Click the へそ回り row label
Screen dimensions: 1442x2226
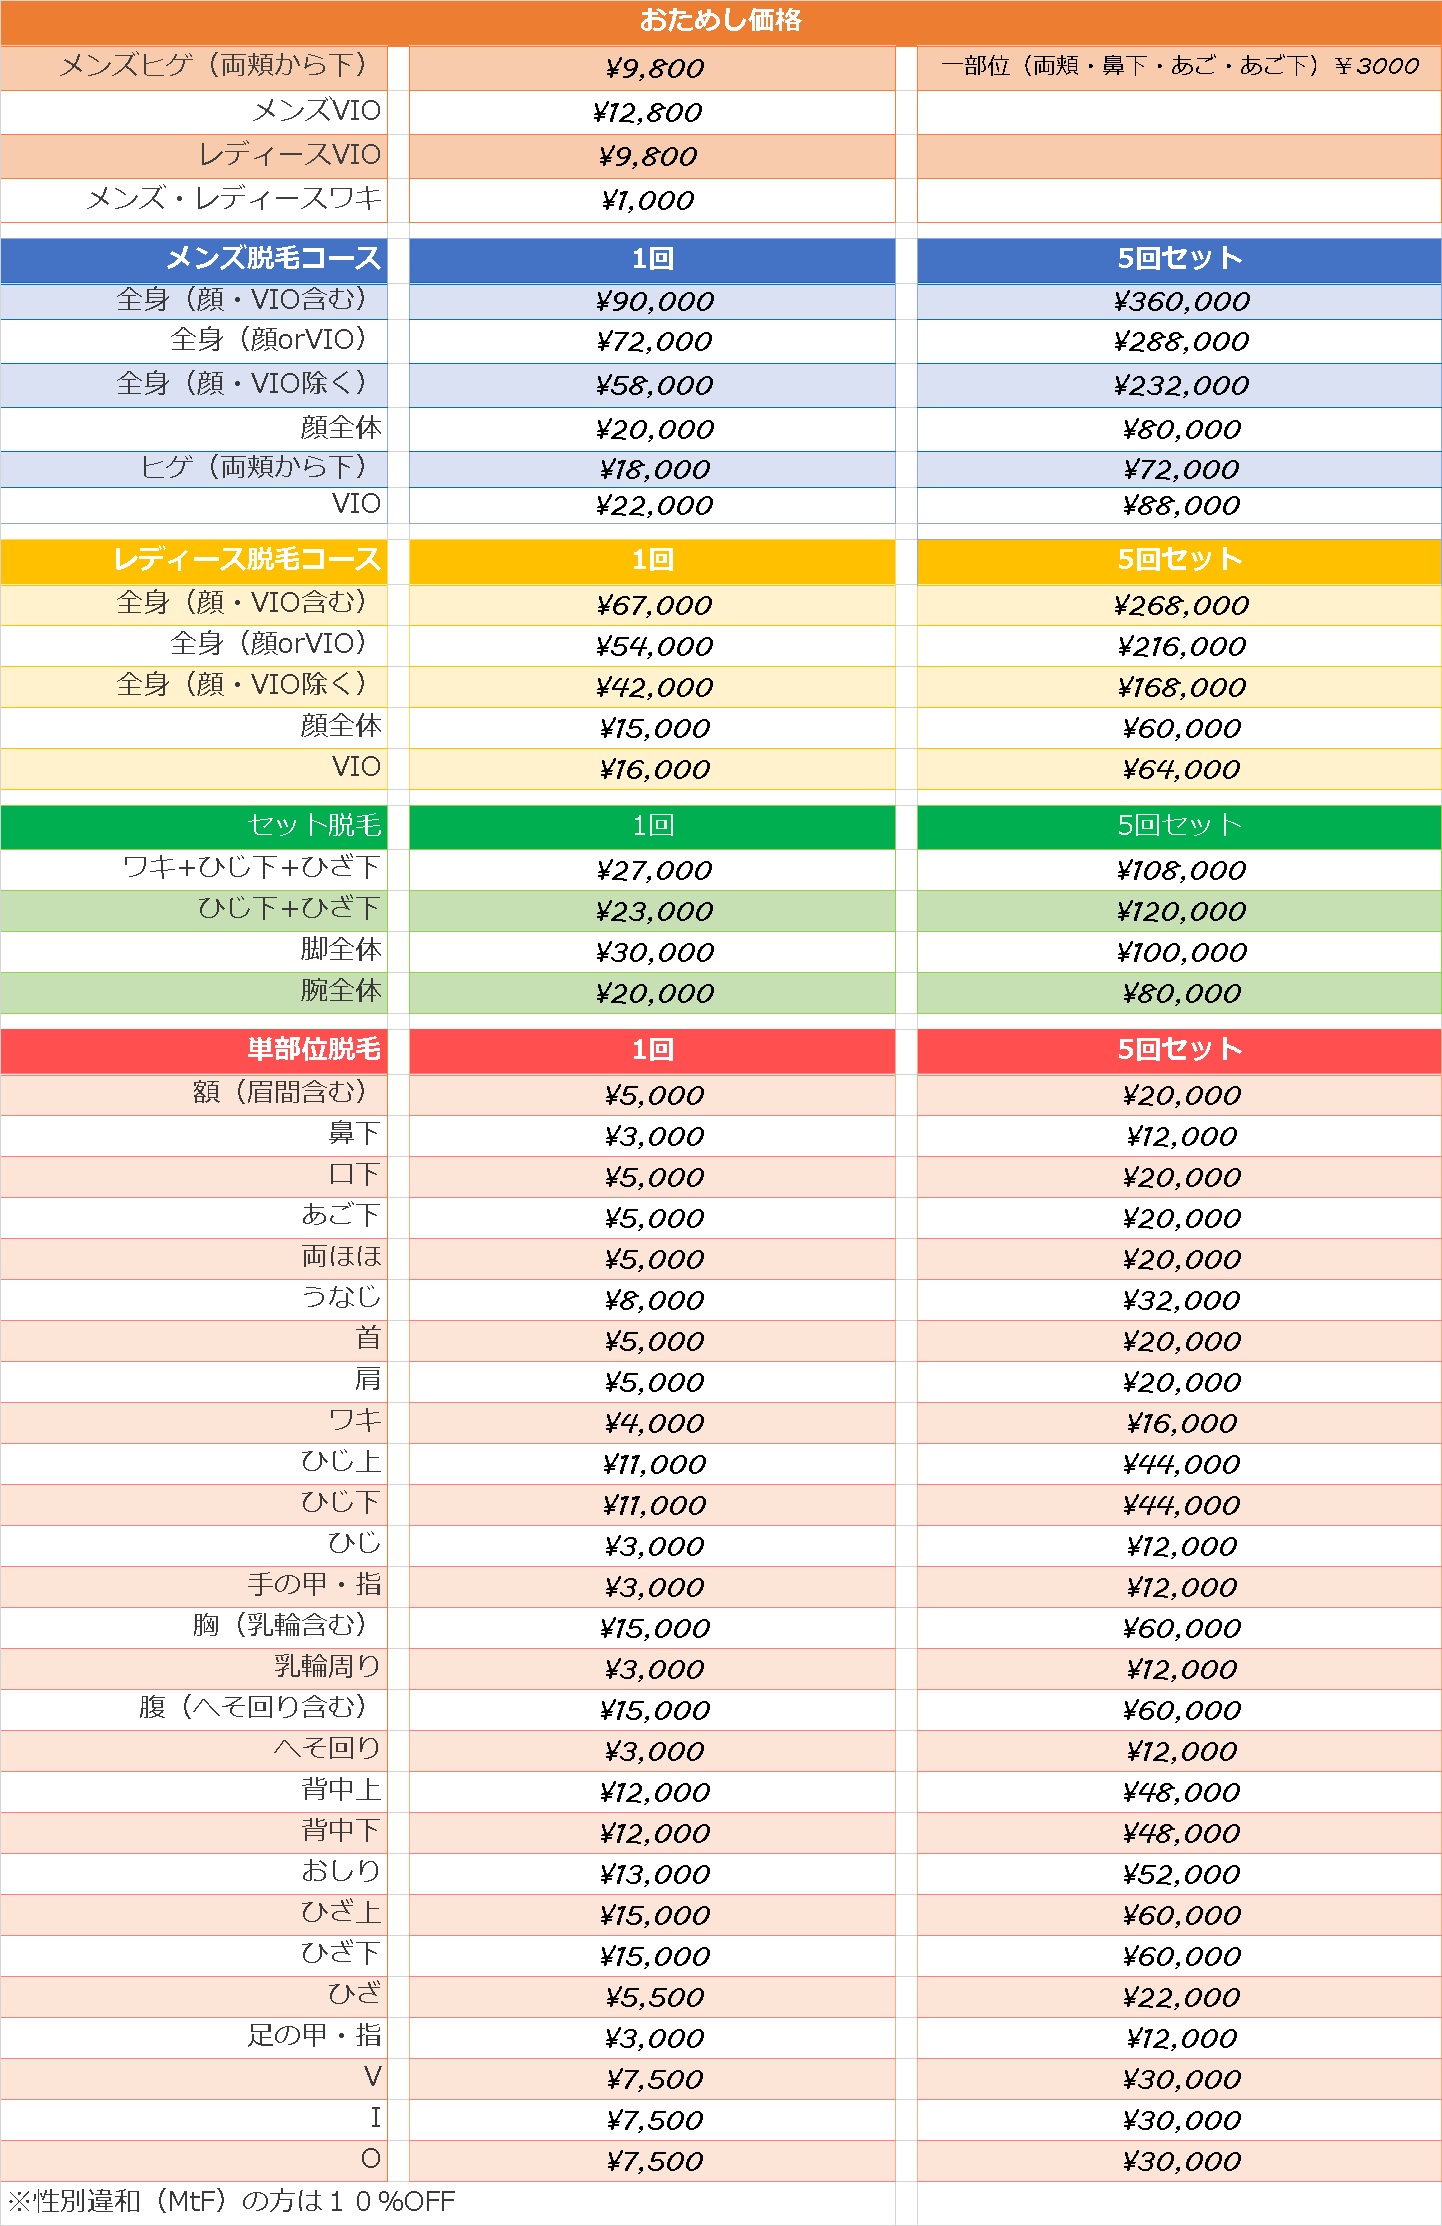pyautogui.click(x=328, y=1748)
